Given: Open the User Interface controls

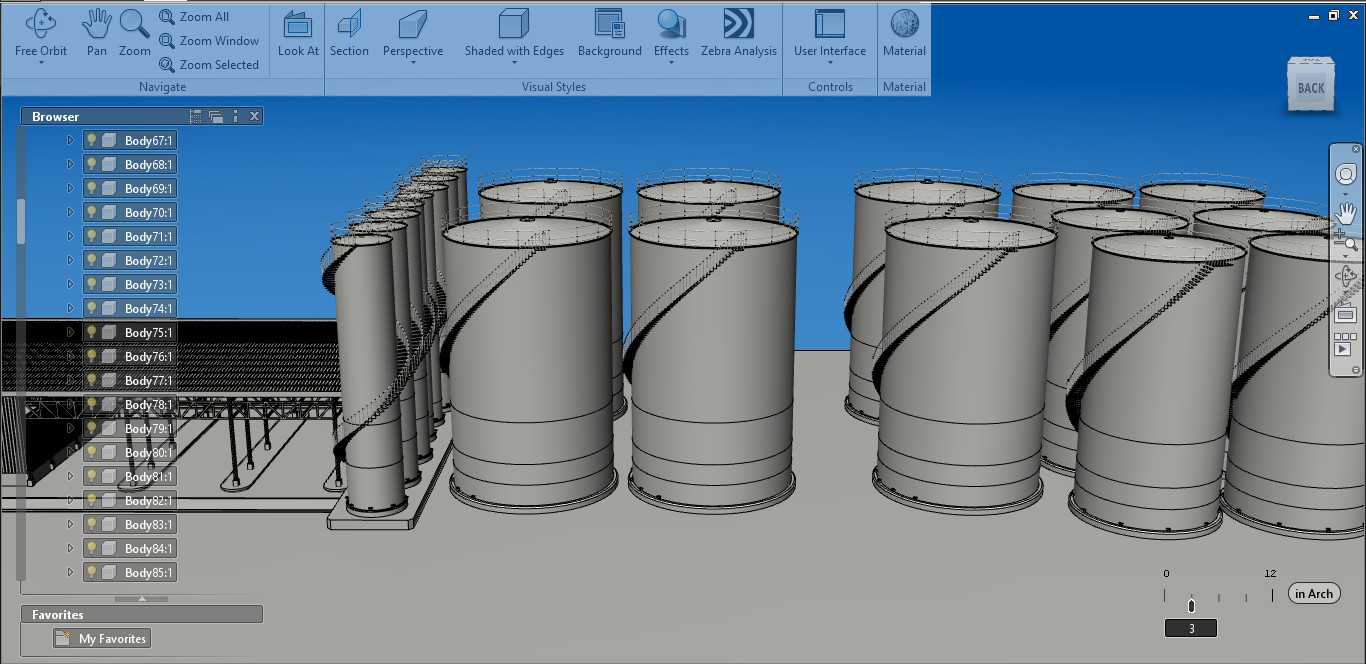Looking at the screenshot, I should click(x=830, y=32).
